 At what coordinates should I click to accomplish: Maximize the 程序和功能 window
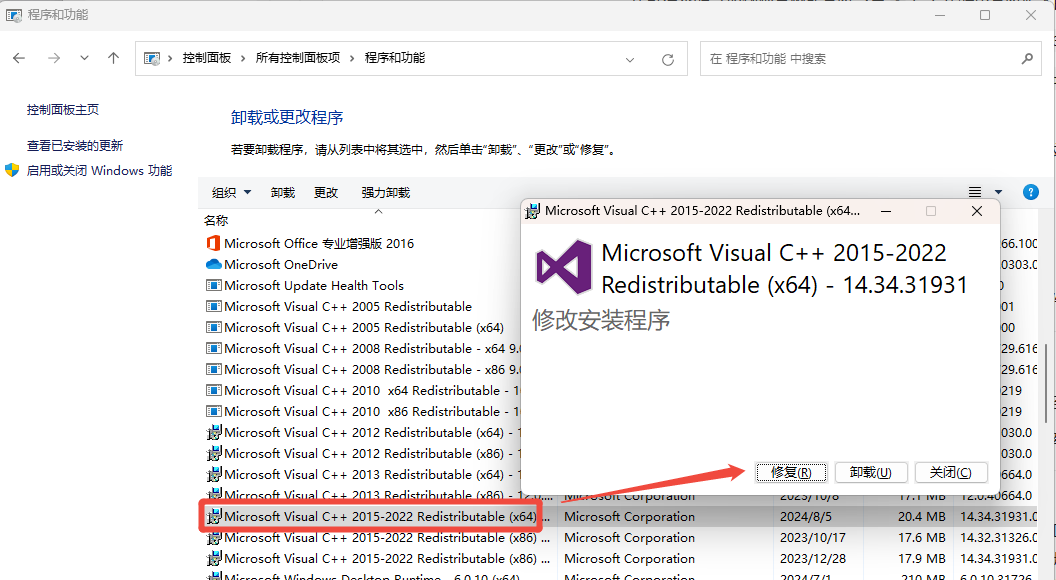(985, 15)
